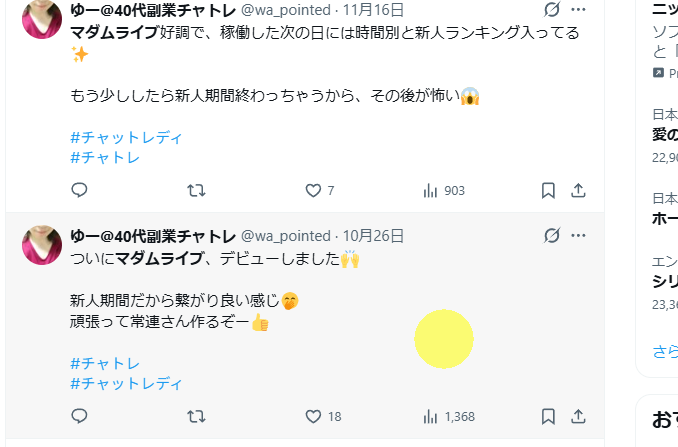Image resolution: width=678 pixels, height=447 pixels.
Task: View analytics showing 1,368 views
Action: pos(432,416)
